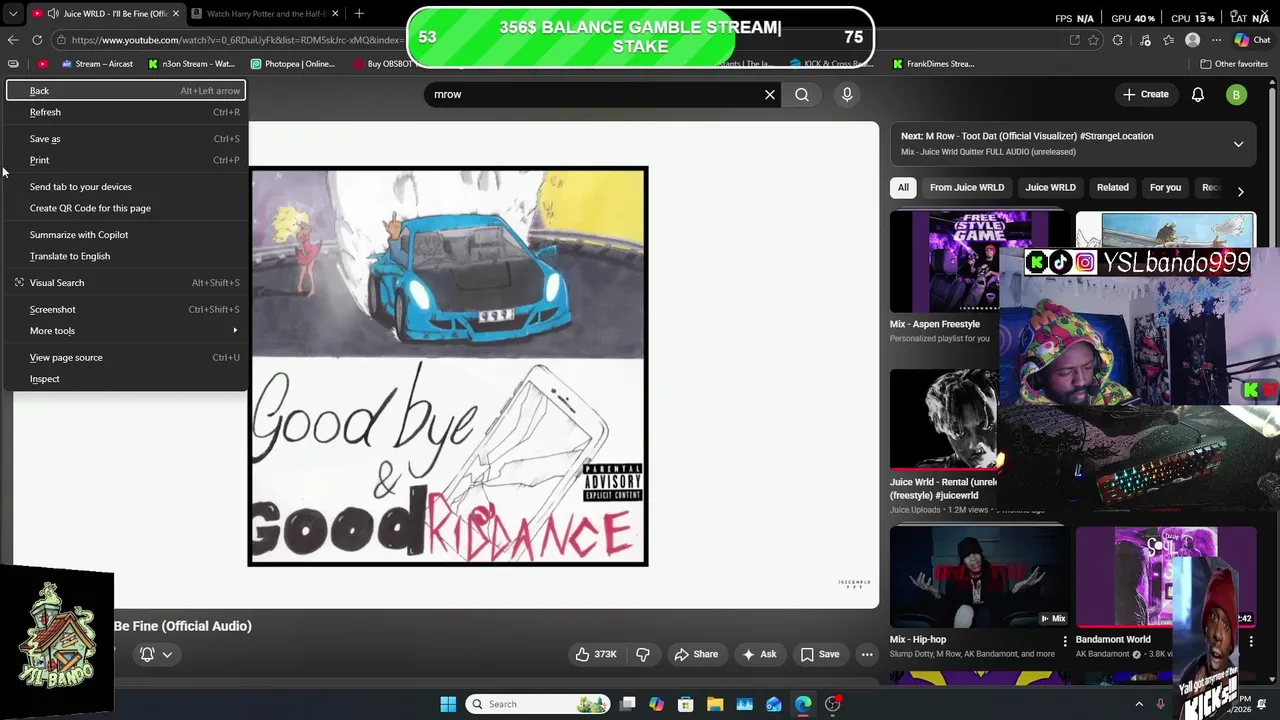The width and height of the screenshot is (1280, 720).
Task: Open Visual Search from the context menu
Action: click(125, 283)
